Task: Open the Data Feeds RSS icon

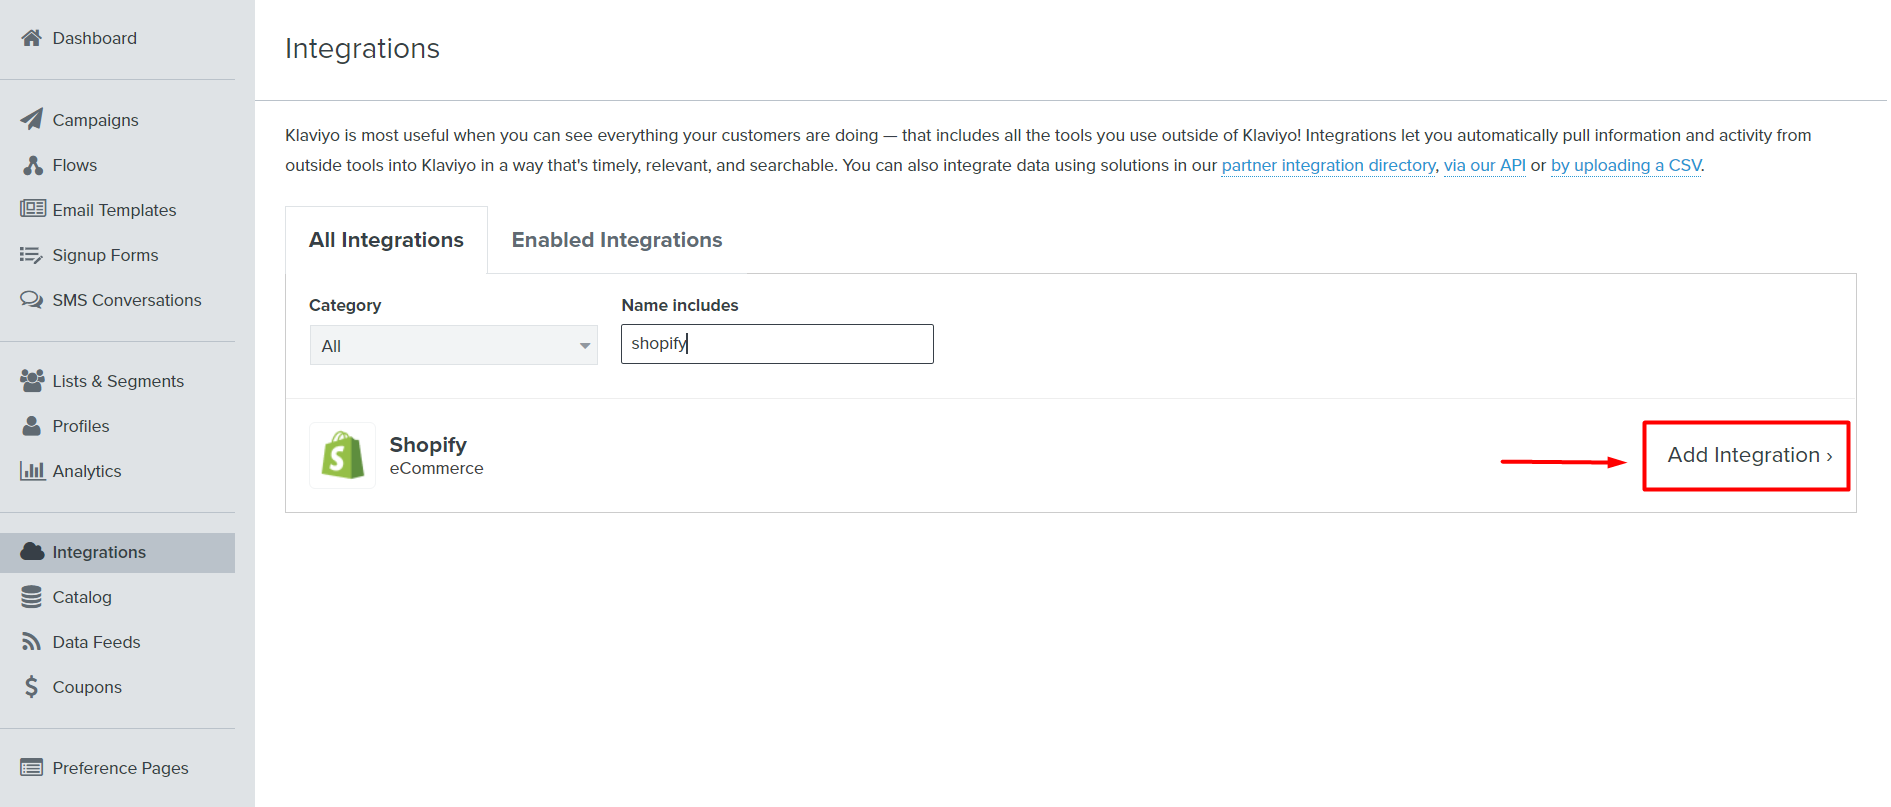Action: pos(32,642)
